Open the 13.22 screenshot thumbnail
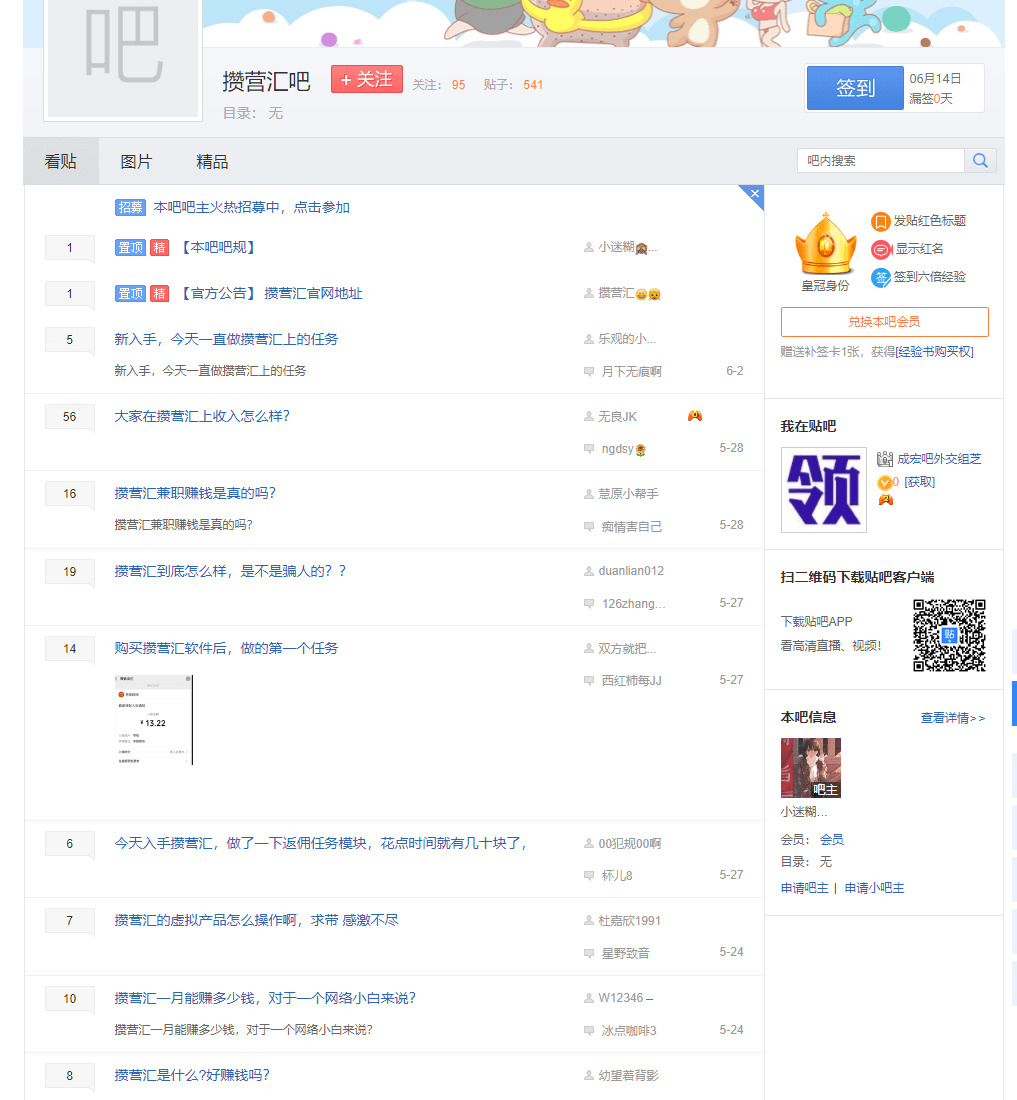The height and width of the screenshot is (1100, 1017). [154, 720]
